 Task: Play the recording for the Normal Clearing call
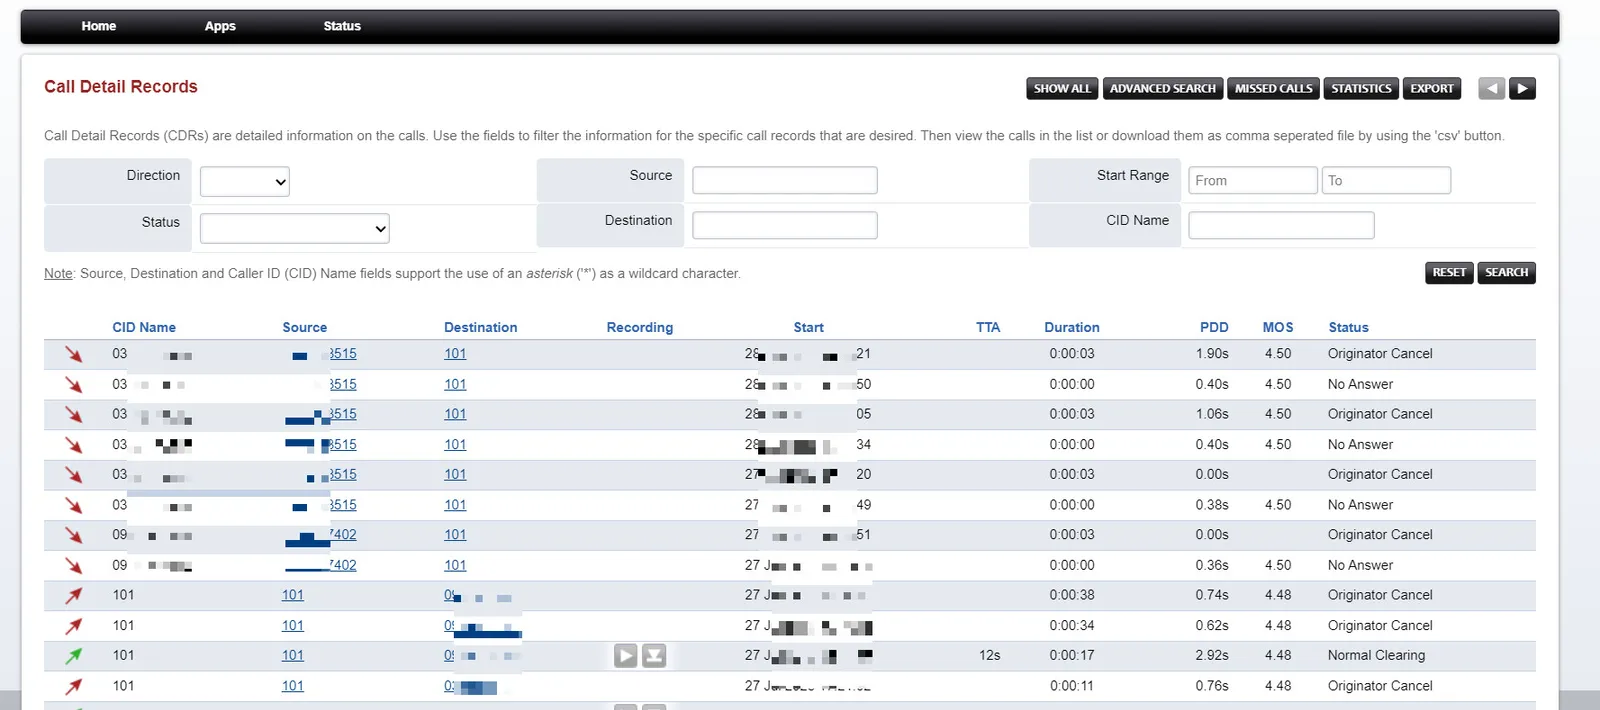pos(626,656)
